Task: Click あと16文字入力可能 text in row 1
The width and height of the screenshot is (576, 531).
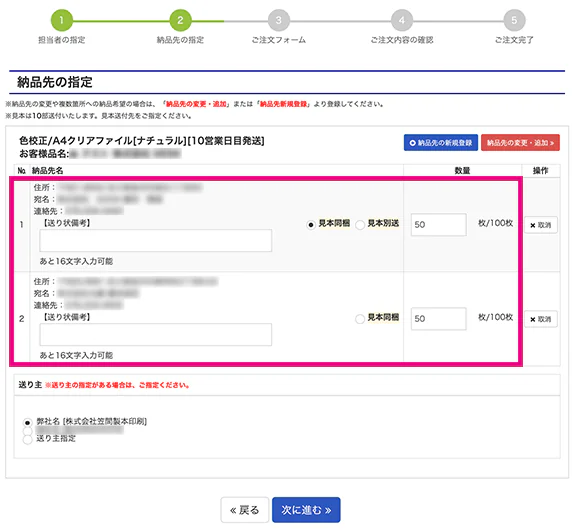Action: point(76,261)
